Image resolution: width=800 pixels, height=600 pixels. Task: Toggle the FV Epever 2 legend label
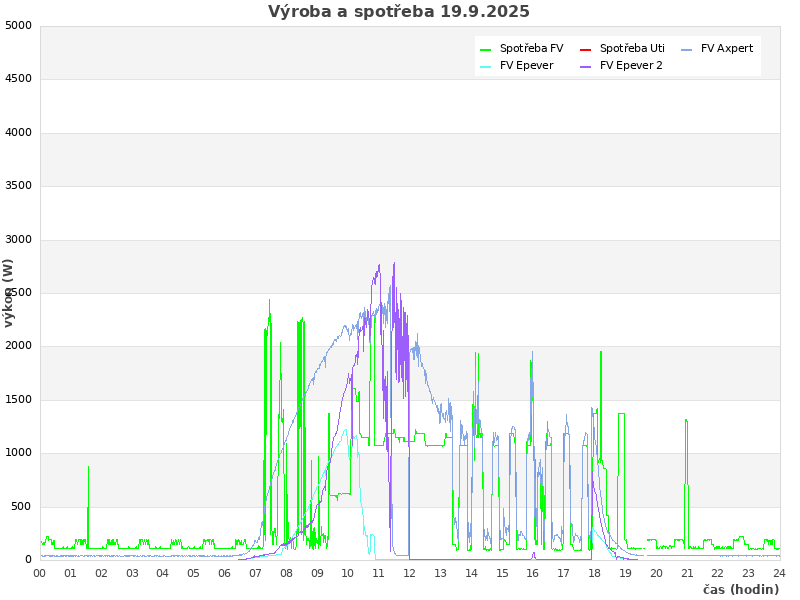631,65
